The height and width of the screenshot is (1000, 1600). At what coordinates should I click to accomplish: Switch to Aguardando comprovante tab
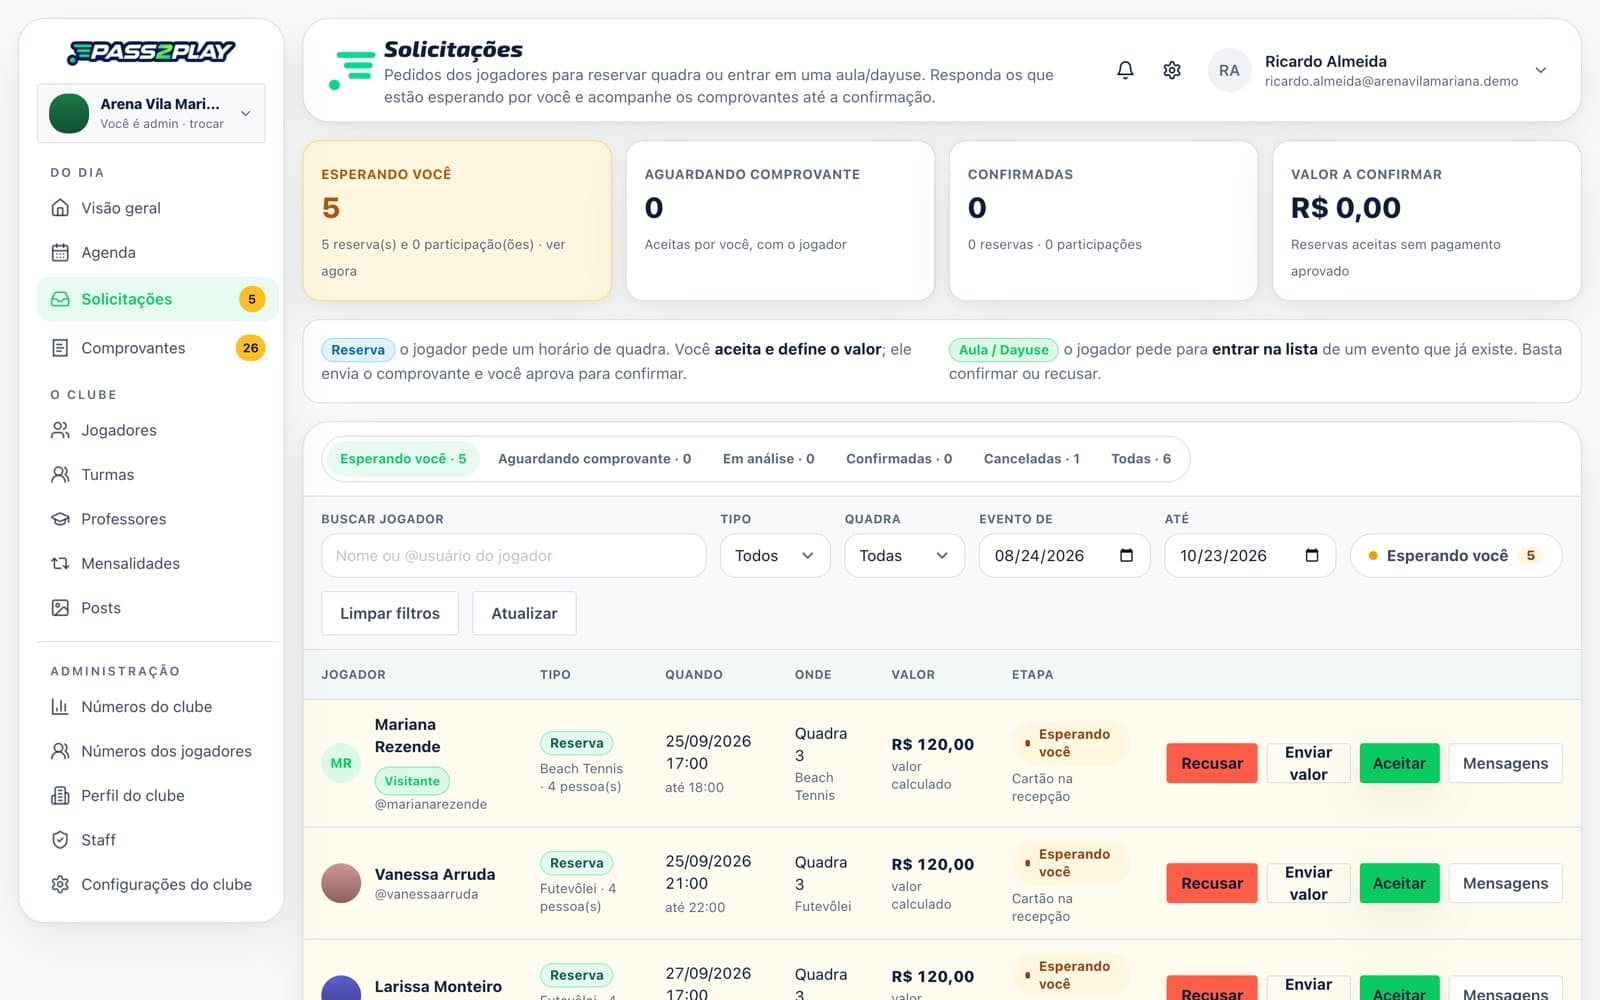click(x=594, y=458)
